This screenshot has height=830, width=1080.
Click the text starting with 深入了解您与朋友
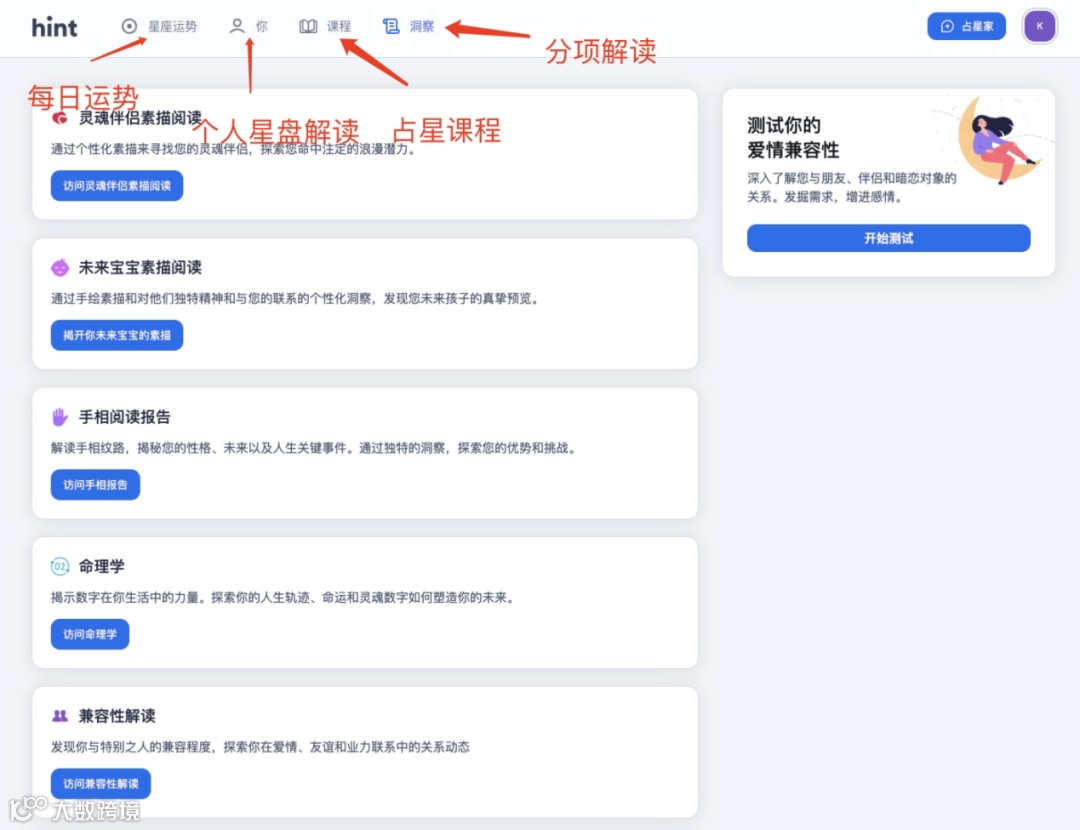tap(852, 187)
